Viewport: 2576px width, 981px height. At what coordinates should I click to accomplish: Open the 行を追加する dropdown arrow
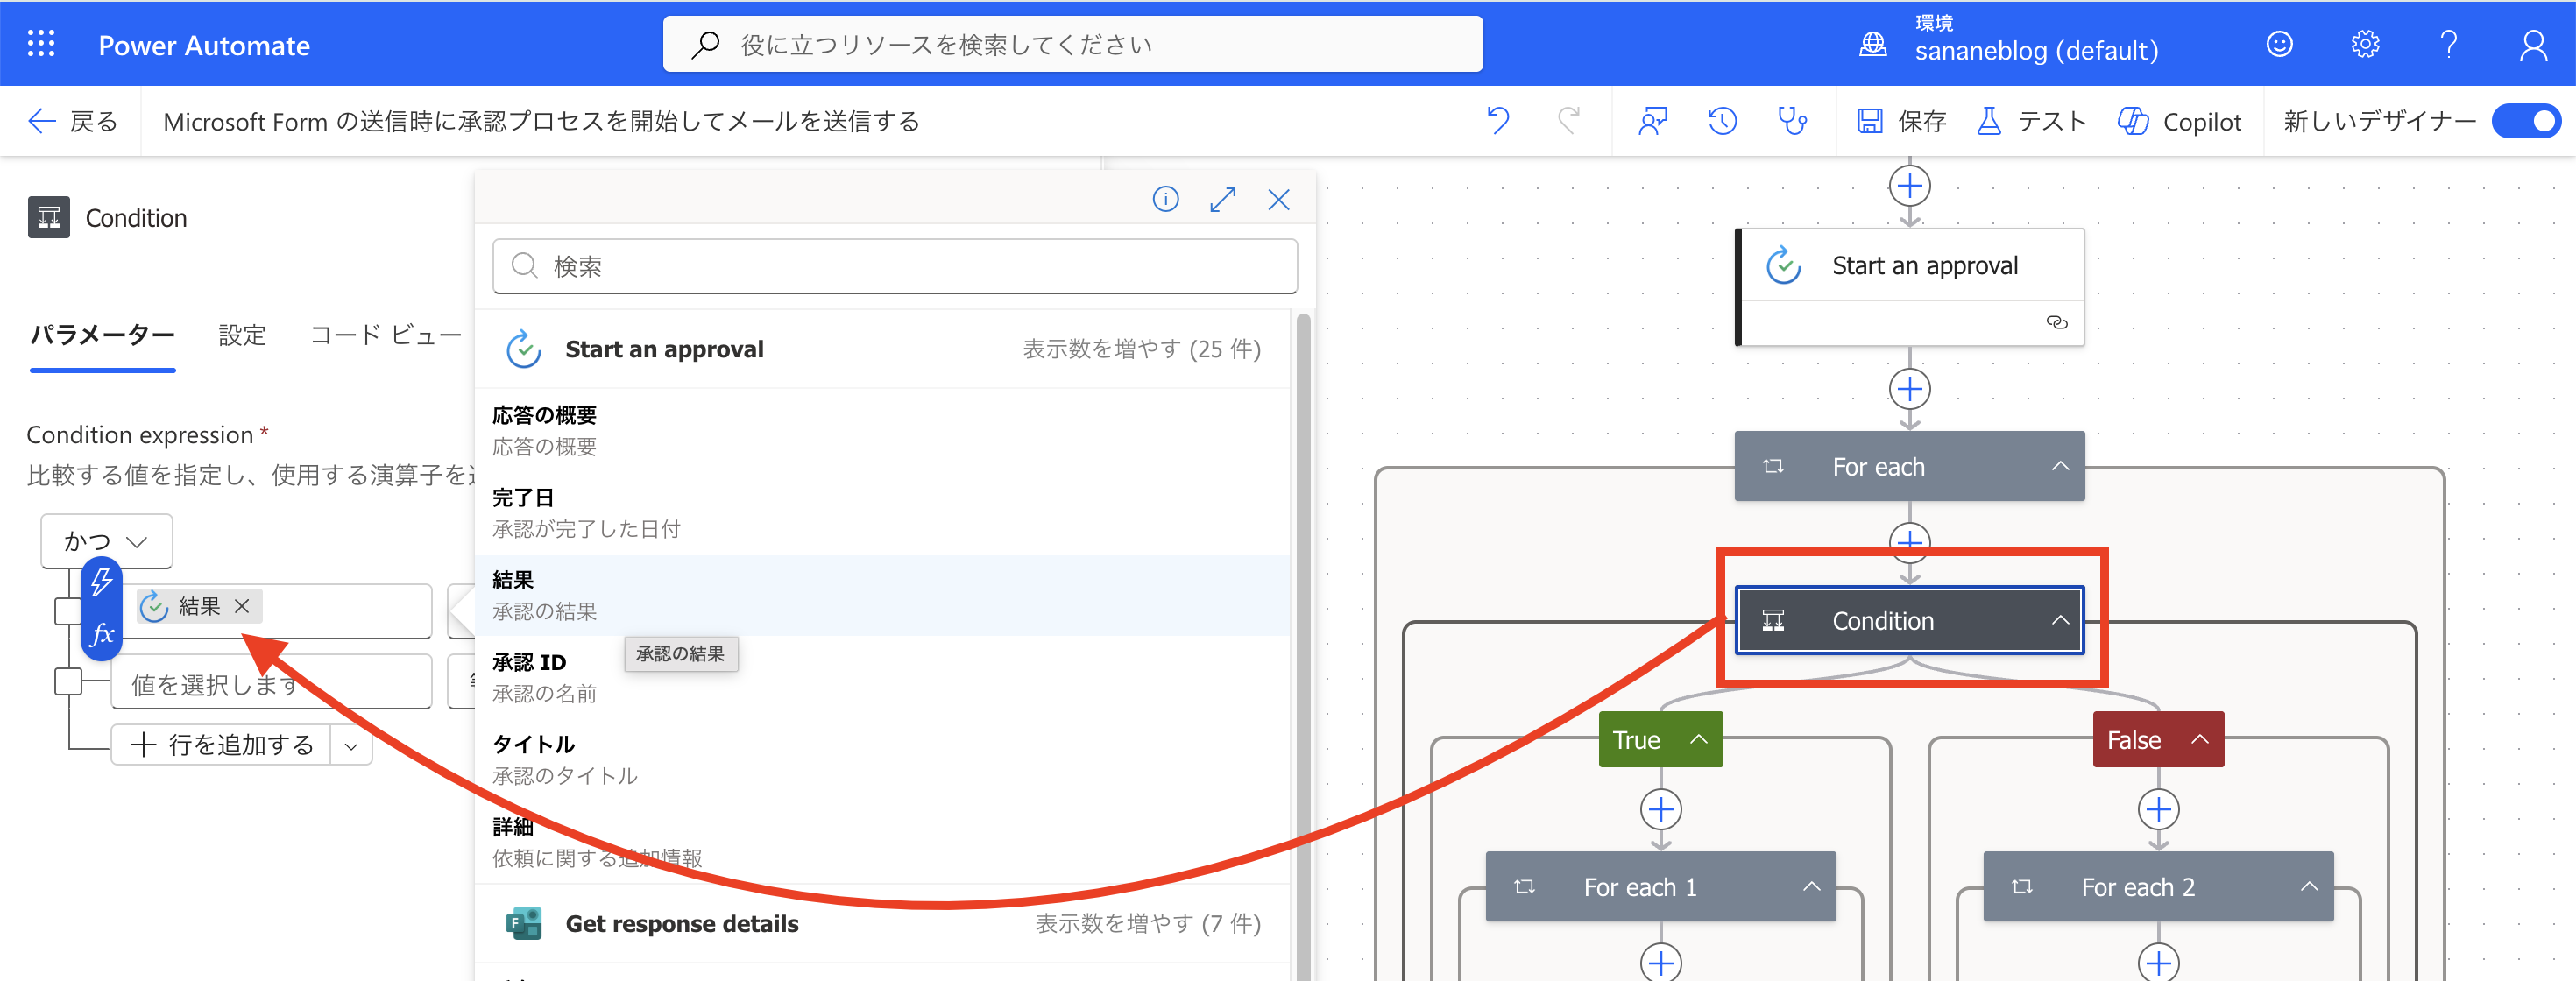click(351, 745)
